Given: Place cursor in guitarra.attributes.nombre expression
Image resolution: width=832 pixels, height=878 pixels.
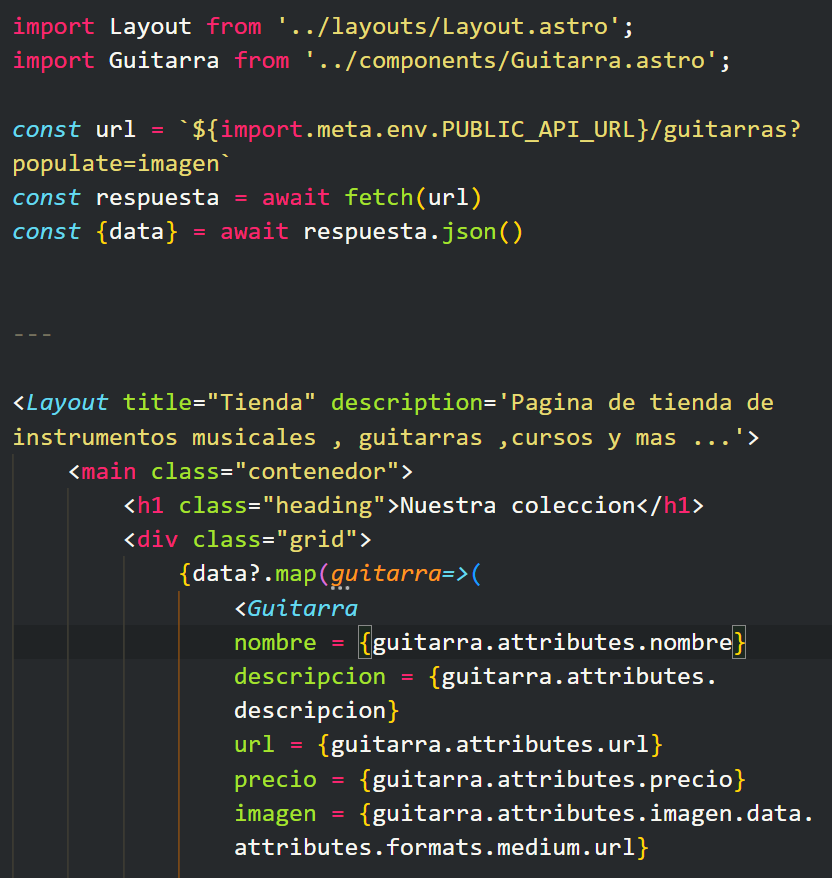Looking at the screenshot, I should 552,643.
